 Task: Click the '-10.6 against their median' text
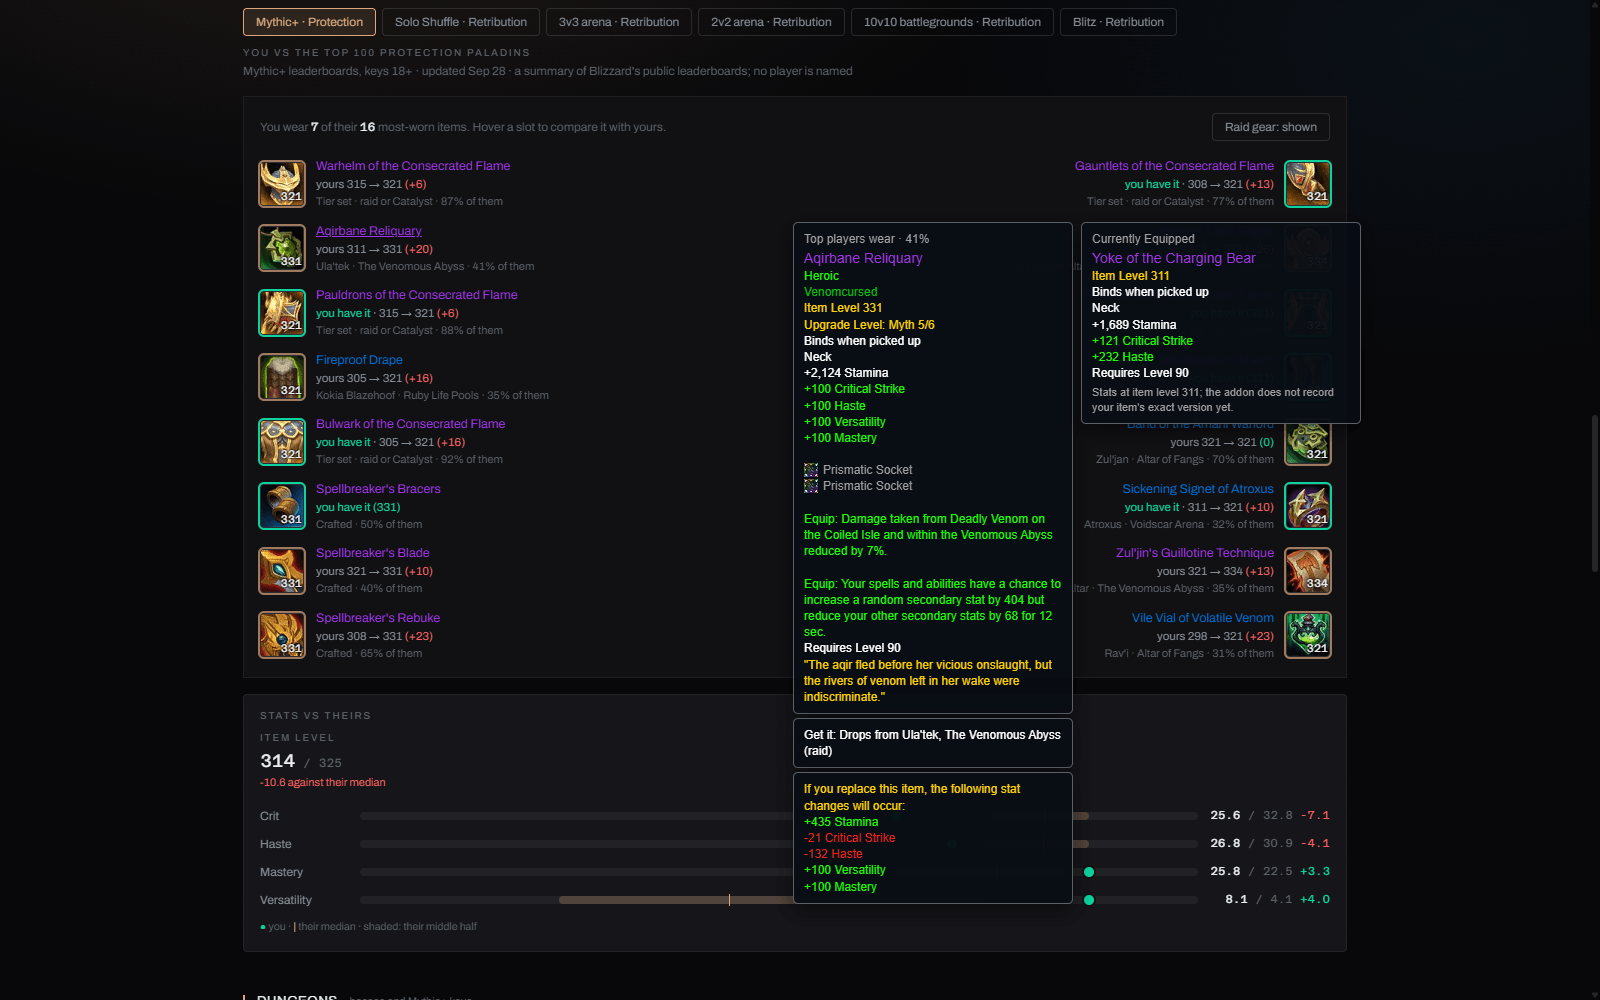click(x=323, y=783)
